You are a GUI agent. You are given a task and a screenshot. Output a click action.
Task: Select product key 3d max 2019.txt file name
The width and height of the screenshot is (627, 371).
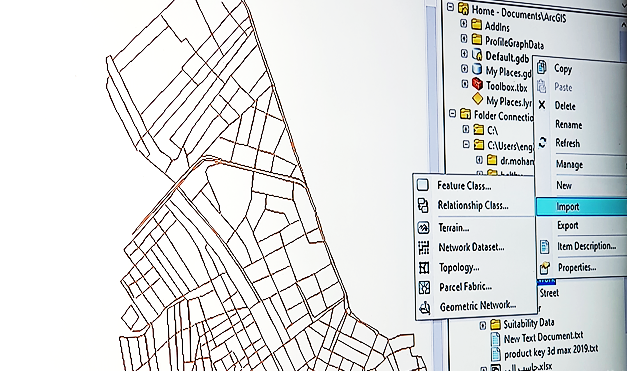coord(551,352)
